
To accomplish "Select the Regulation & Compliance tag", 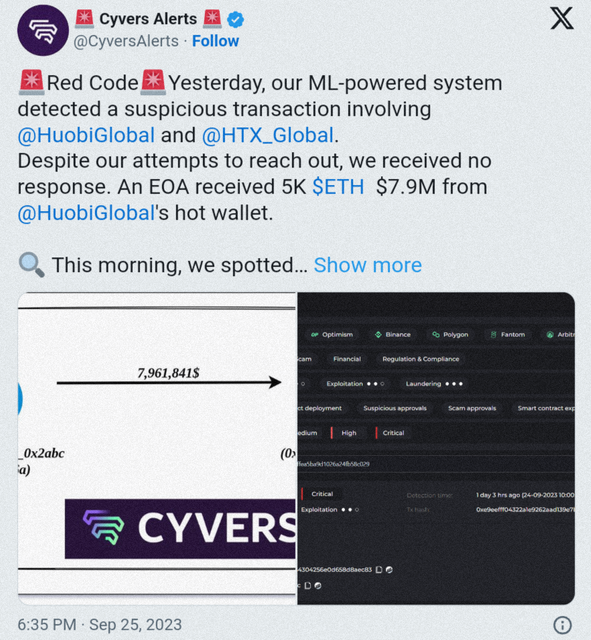I will [x=421, y=359].
